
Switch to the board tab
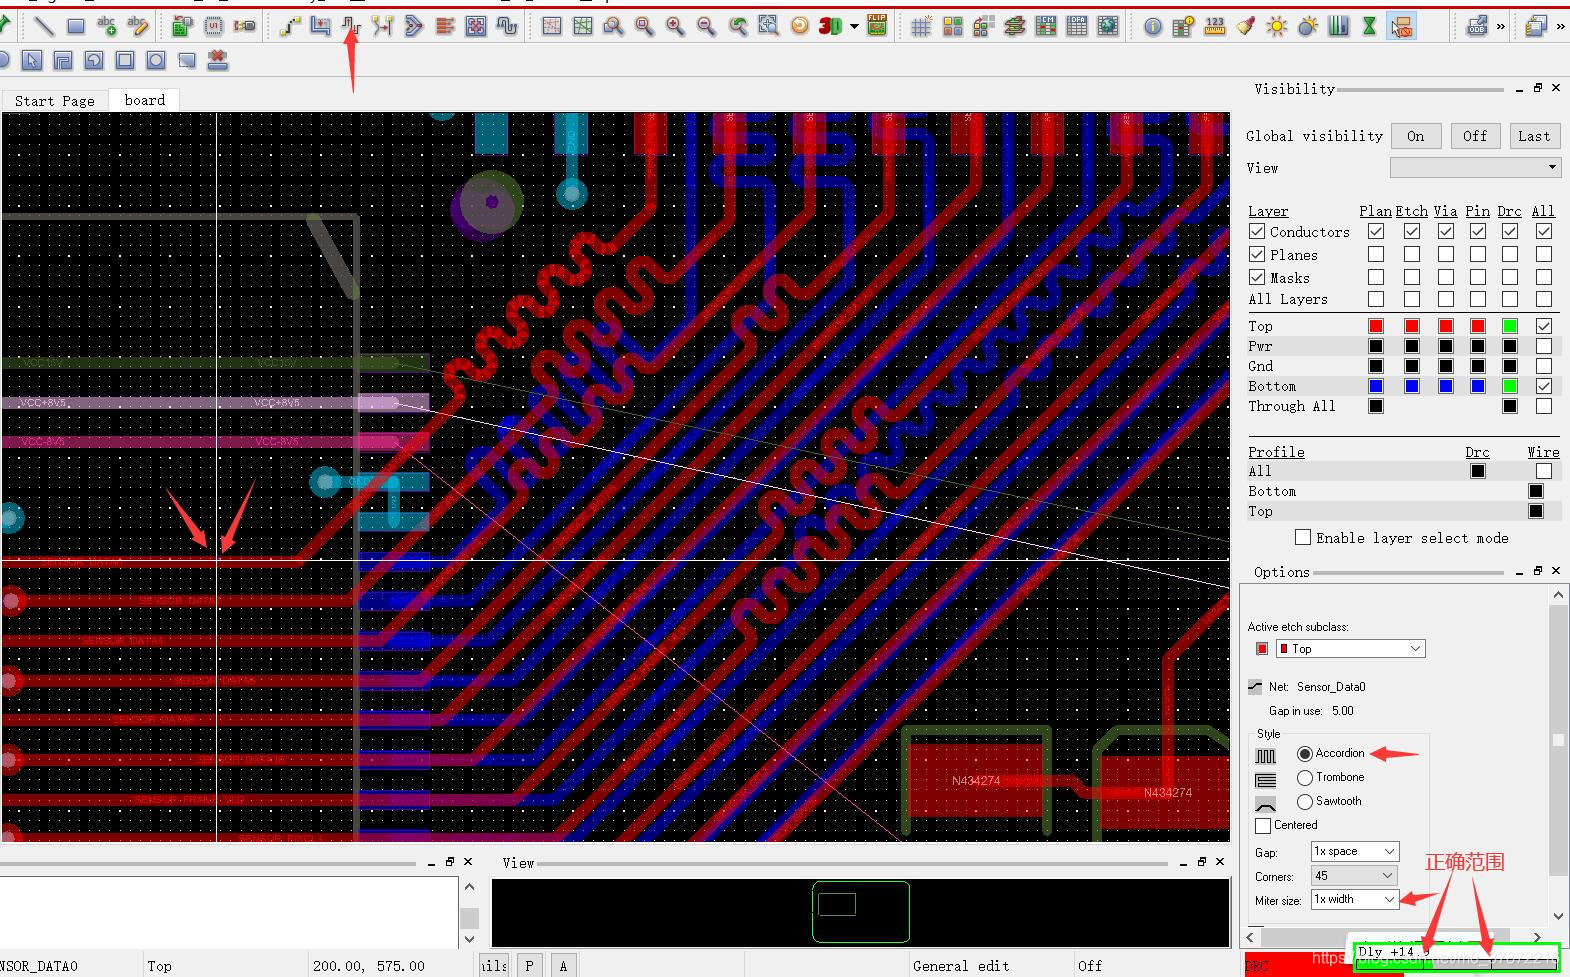click(145, 100)
